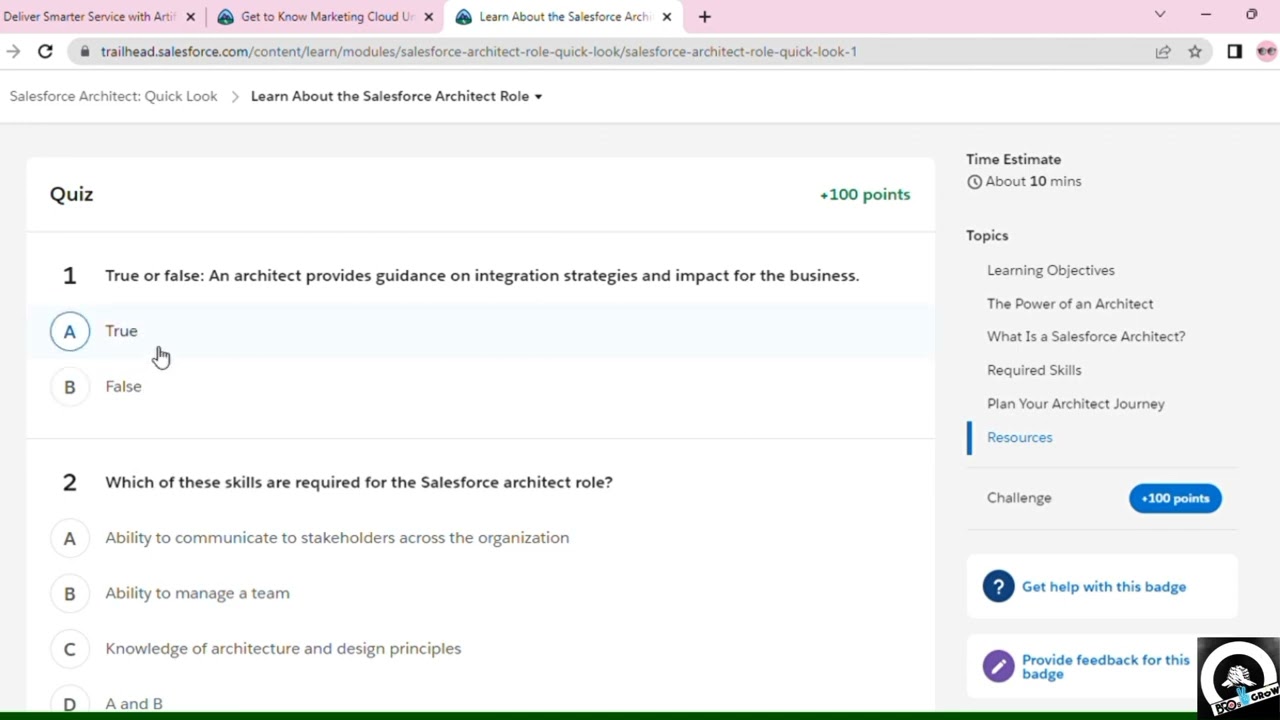
Task: Go forward in browser history
Action: (13, 52)
